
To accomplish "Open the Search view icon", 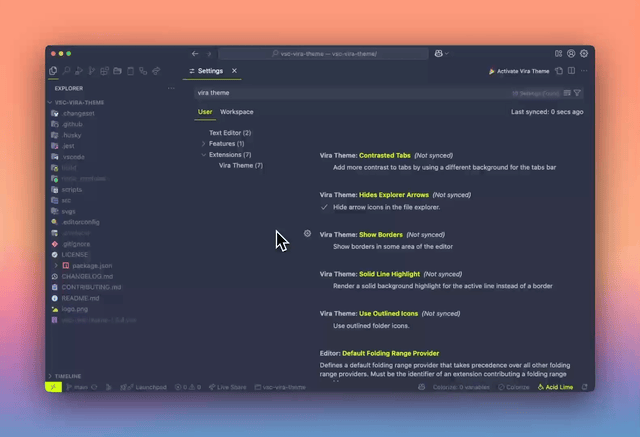I will (x=66, y=71).
